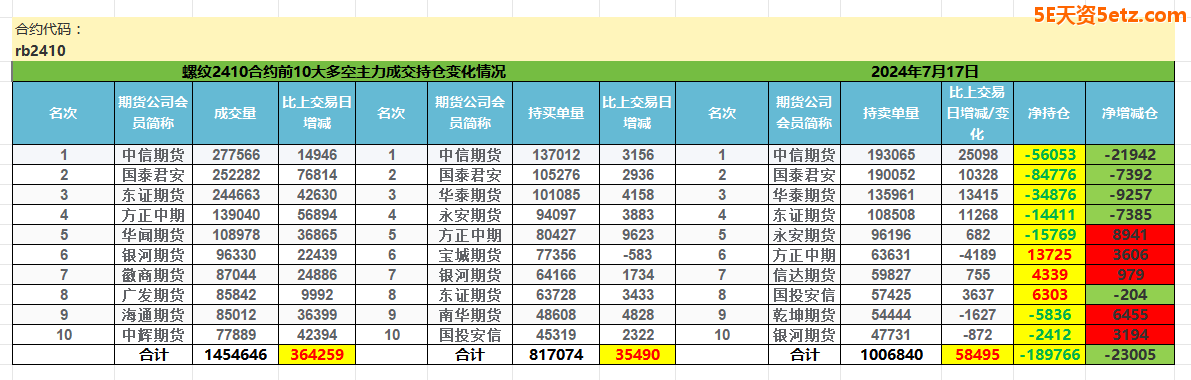Click the 成交量 column header
This screenshot has width=1191, height=380.
(235, 113)
